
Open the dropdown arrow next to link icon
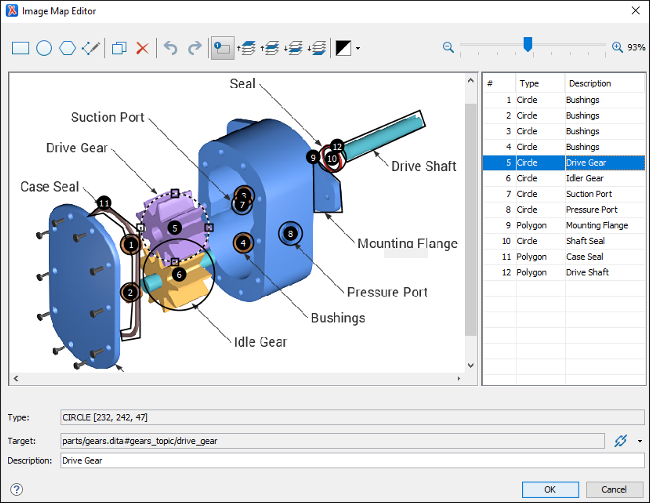tap(639, 440)
